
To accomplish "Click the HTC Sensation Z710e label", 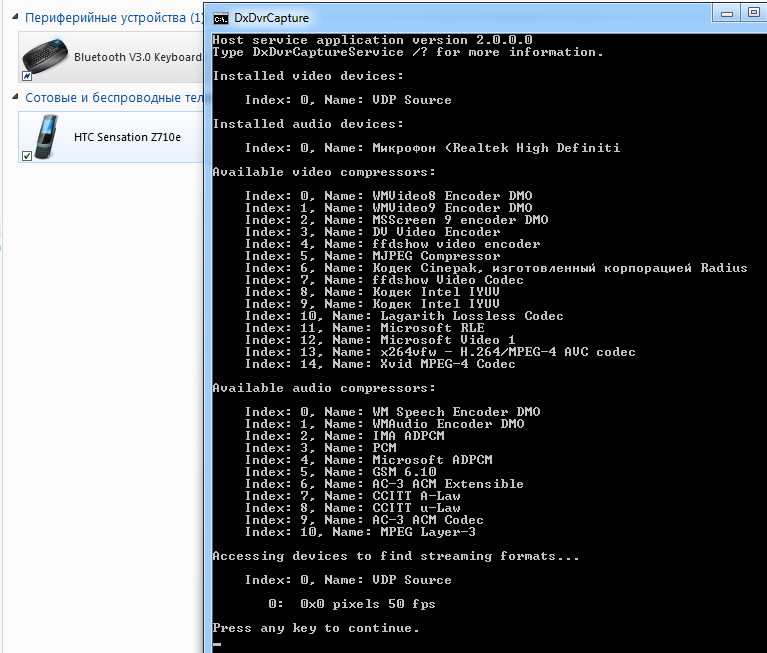I will point(127,137).
